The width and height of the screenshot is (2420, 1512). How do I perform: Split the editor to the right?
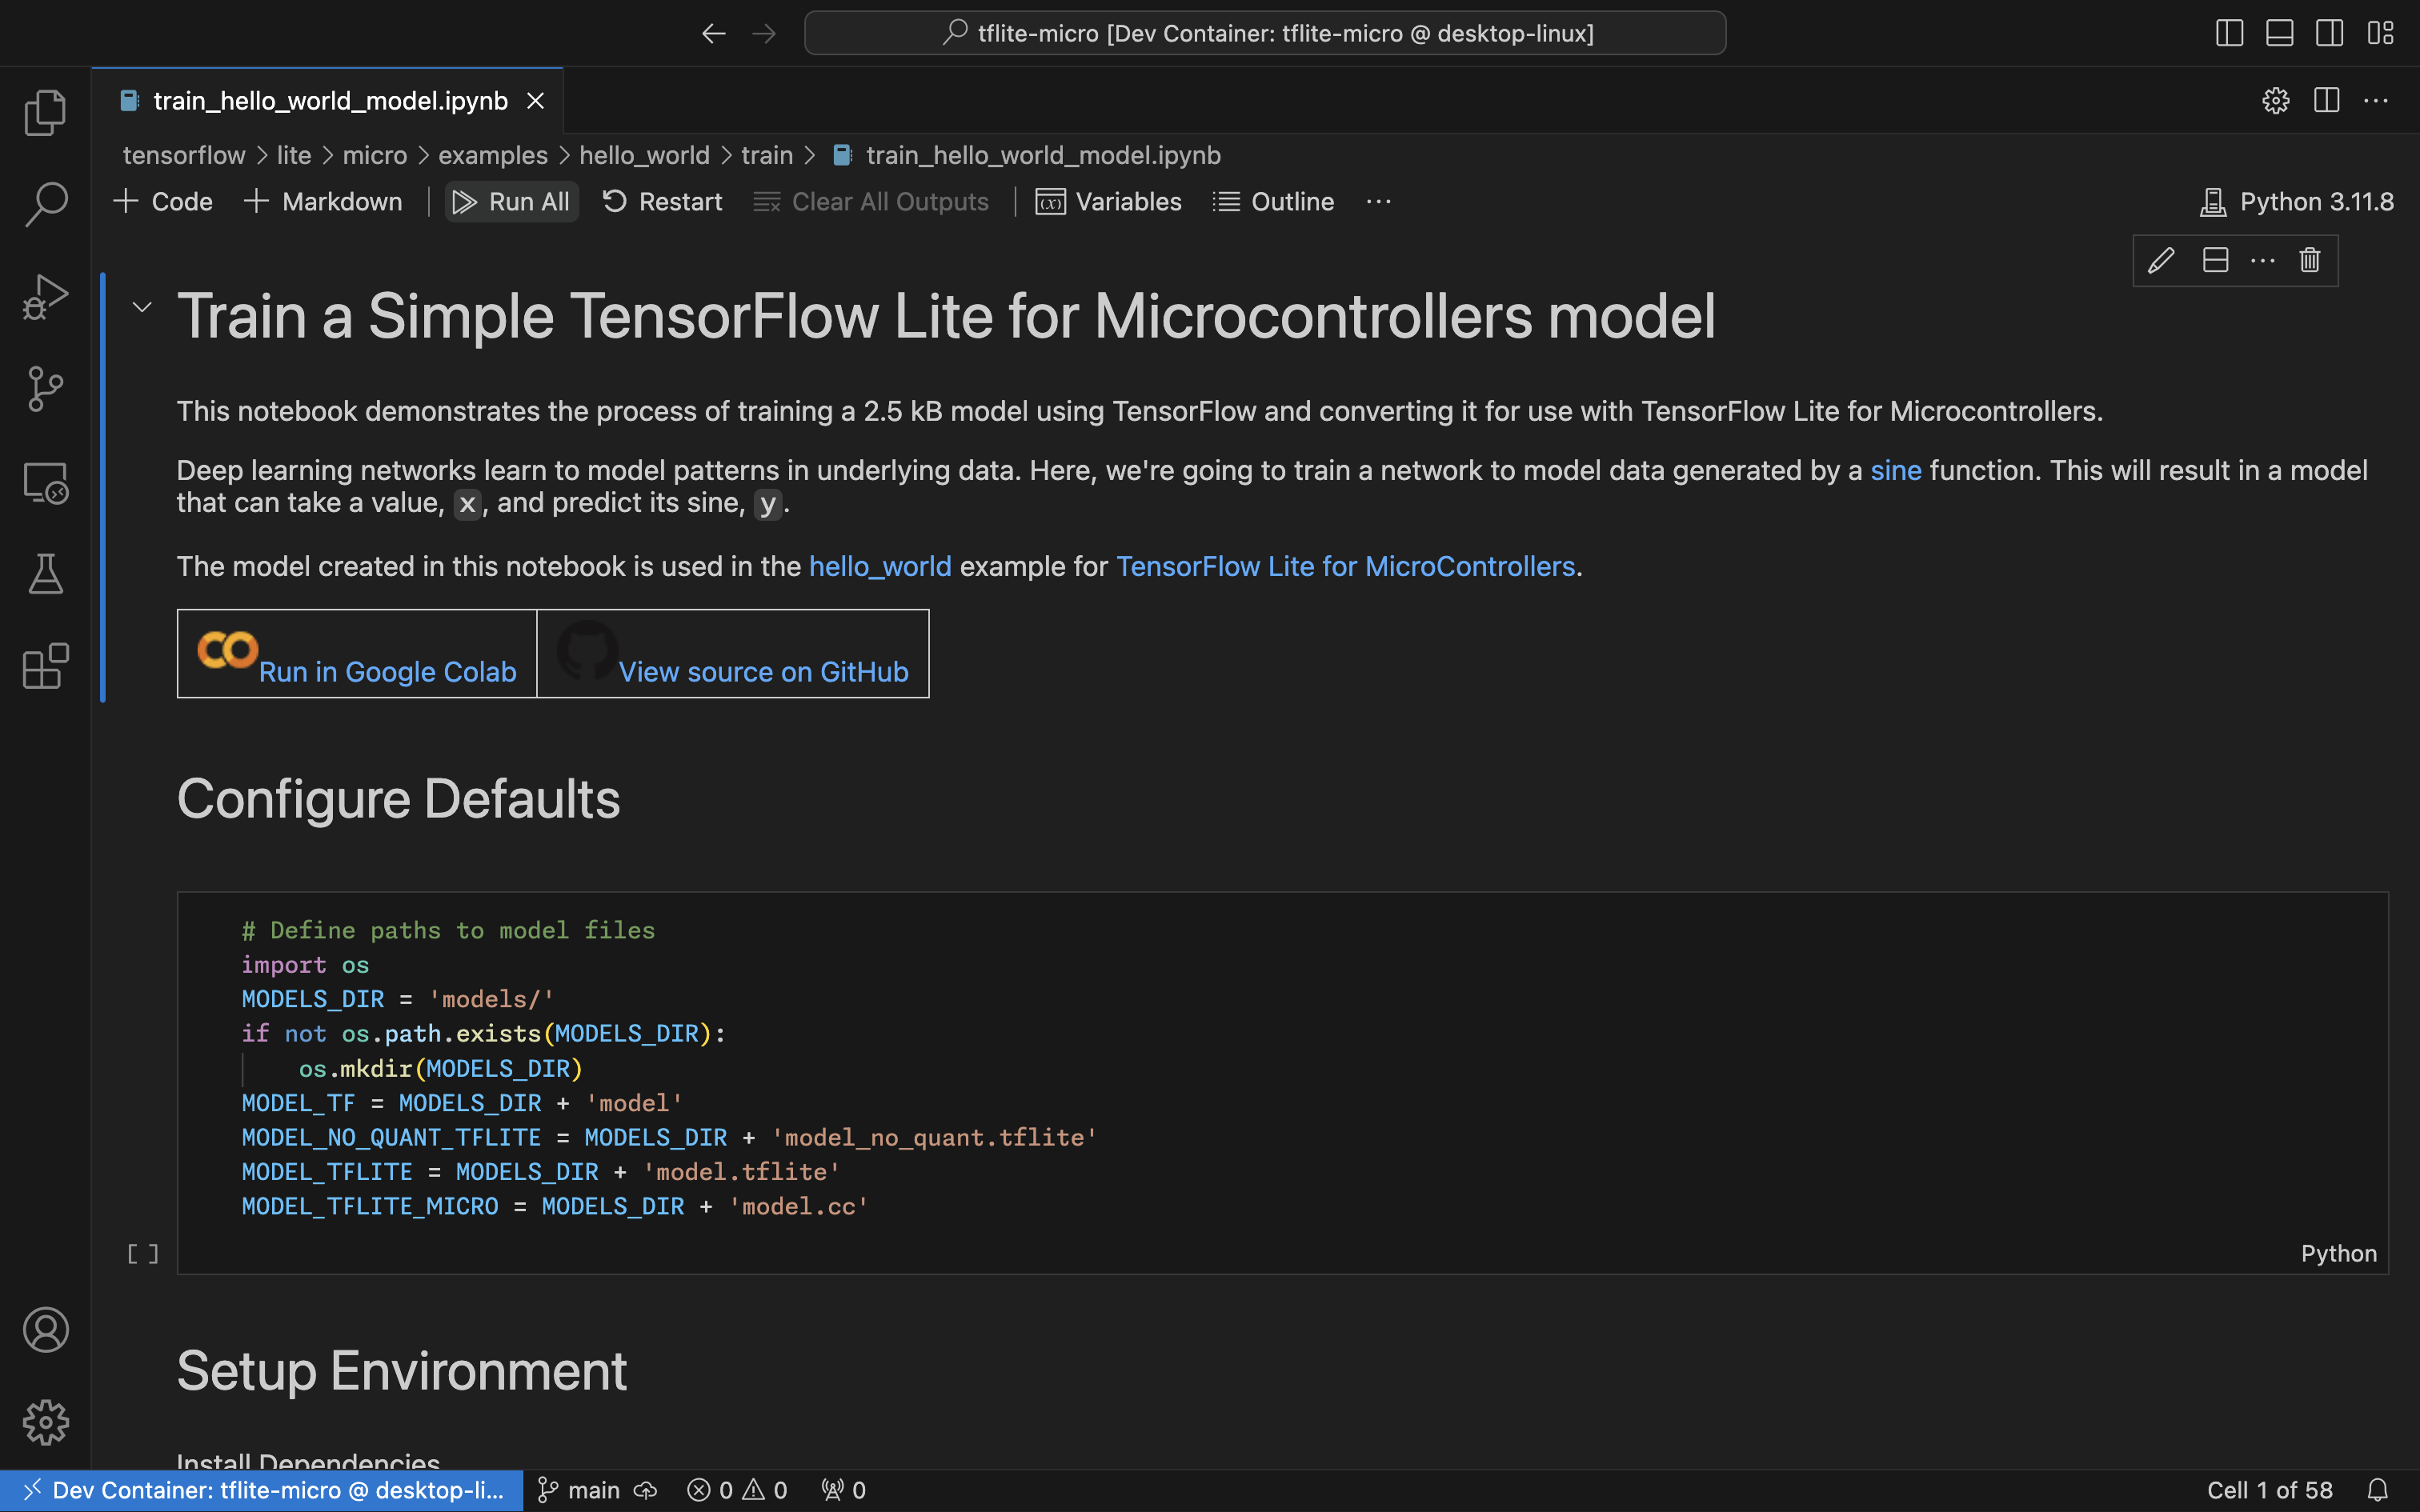click(2327, 101)
